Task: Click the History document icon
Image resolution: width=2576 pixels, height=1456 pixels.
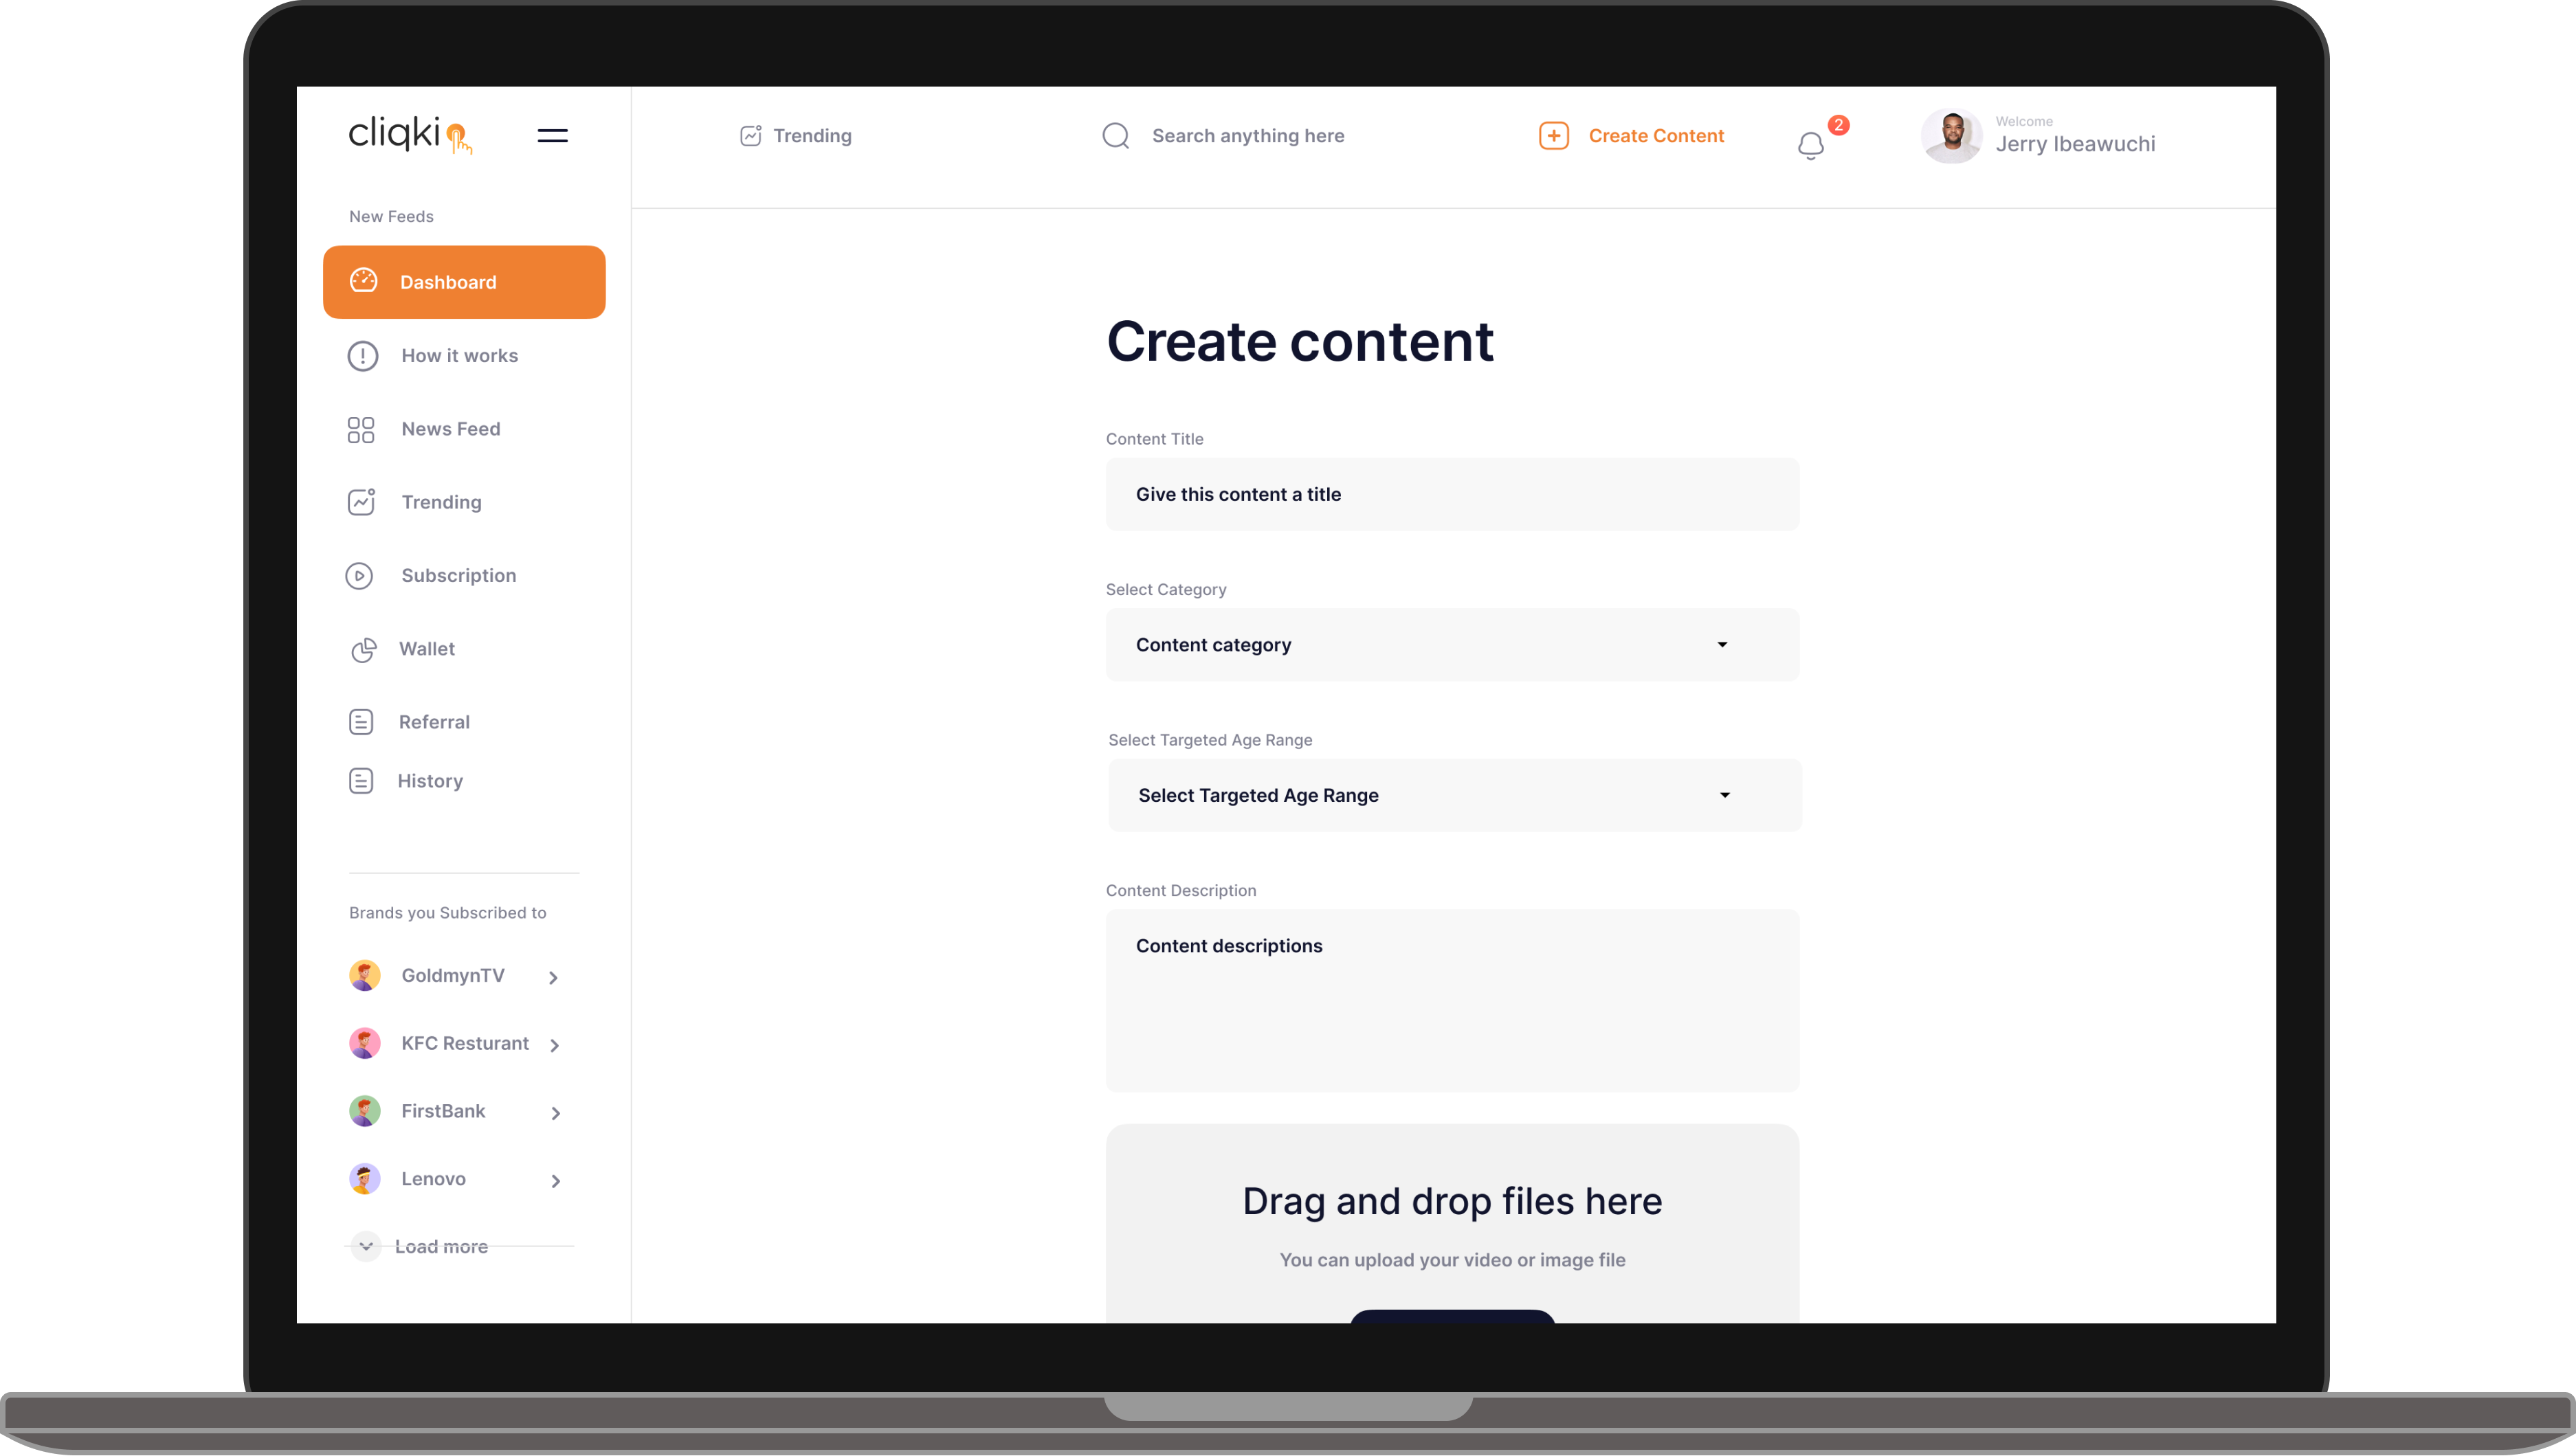Action: pyautogui.click(x=361, y=780)
